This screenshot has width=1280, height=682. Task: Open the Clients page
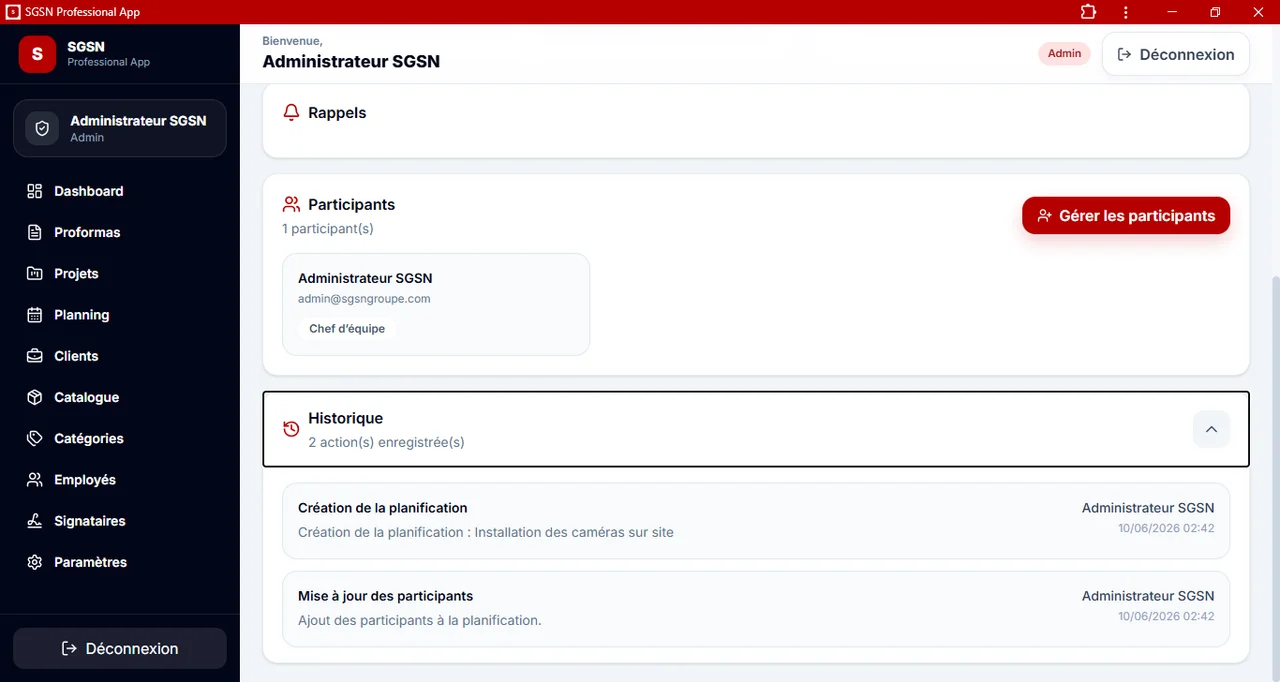120,356
